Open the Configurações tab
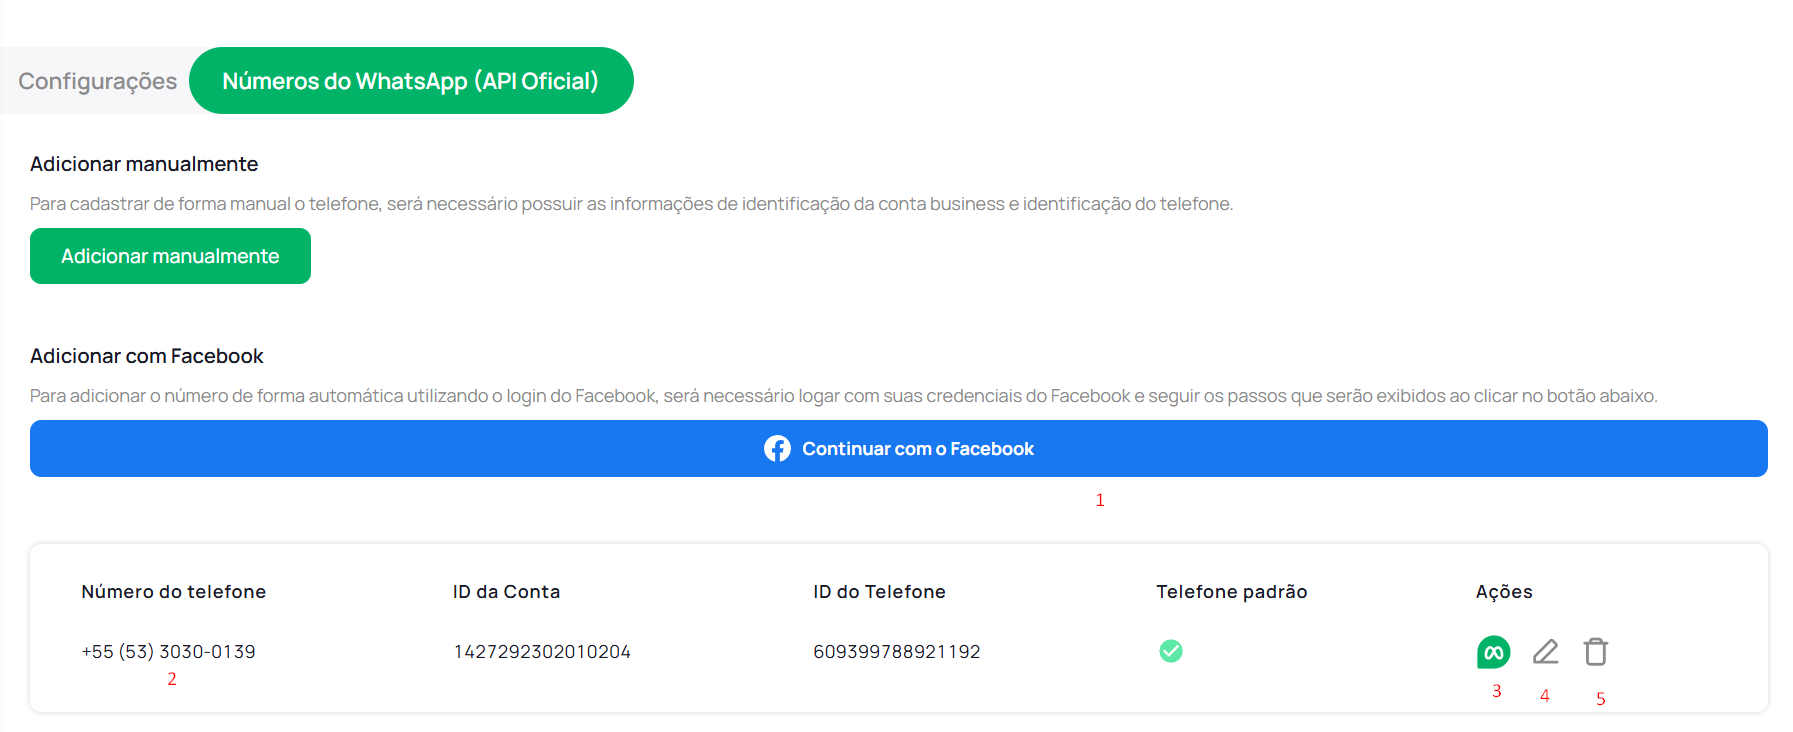The width and height of the screenshot is (1793, 732). (x=97, y=81)
